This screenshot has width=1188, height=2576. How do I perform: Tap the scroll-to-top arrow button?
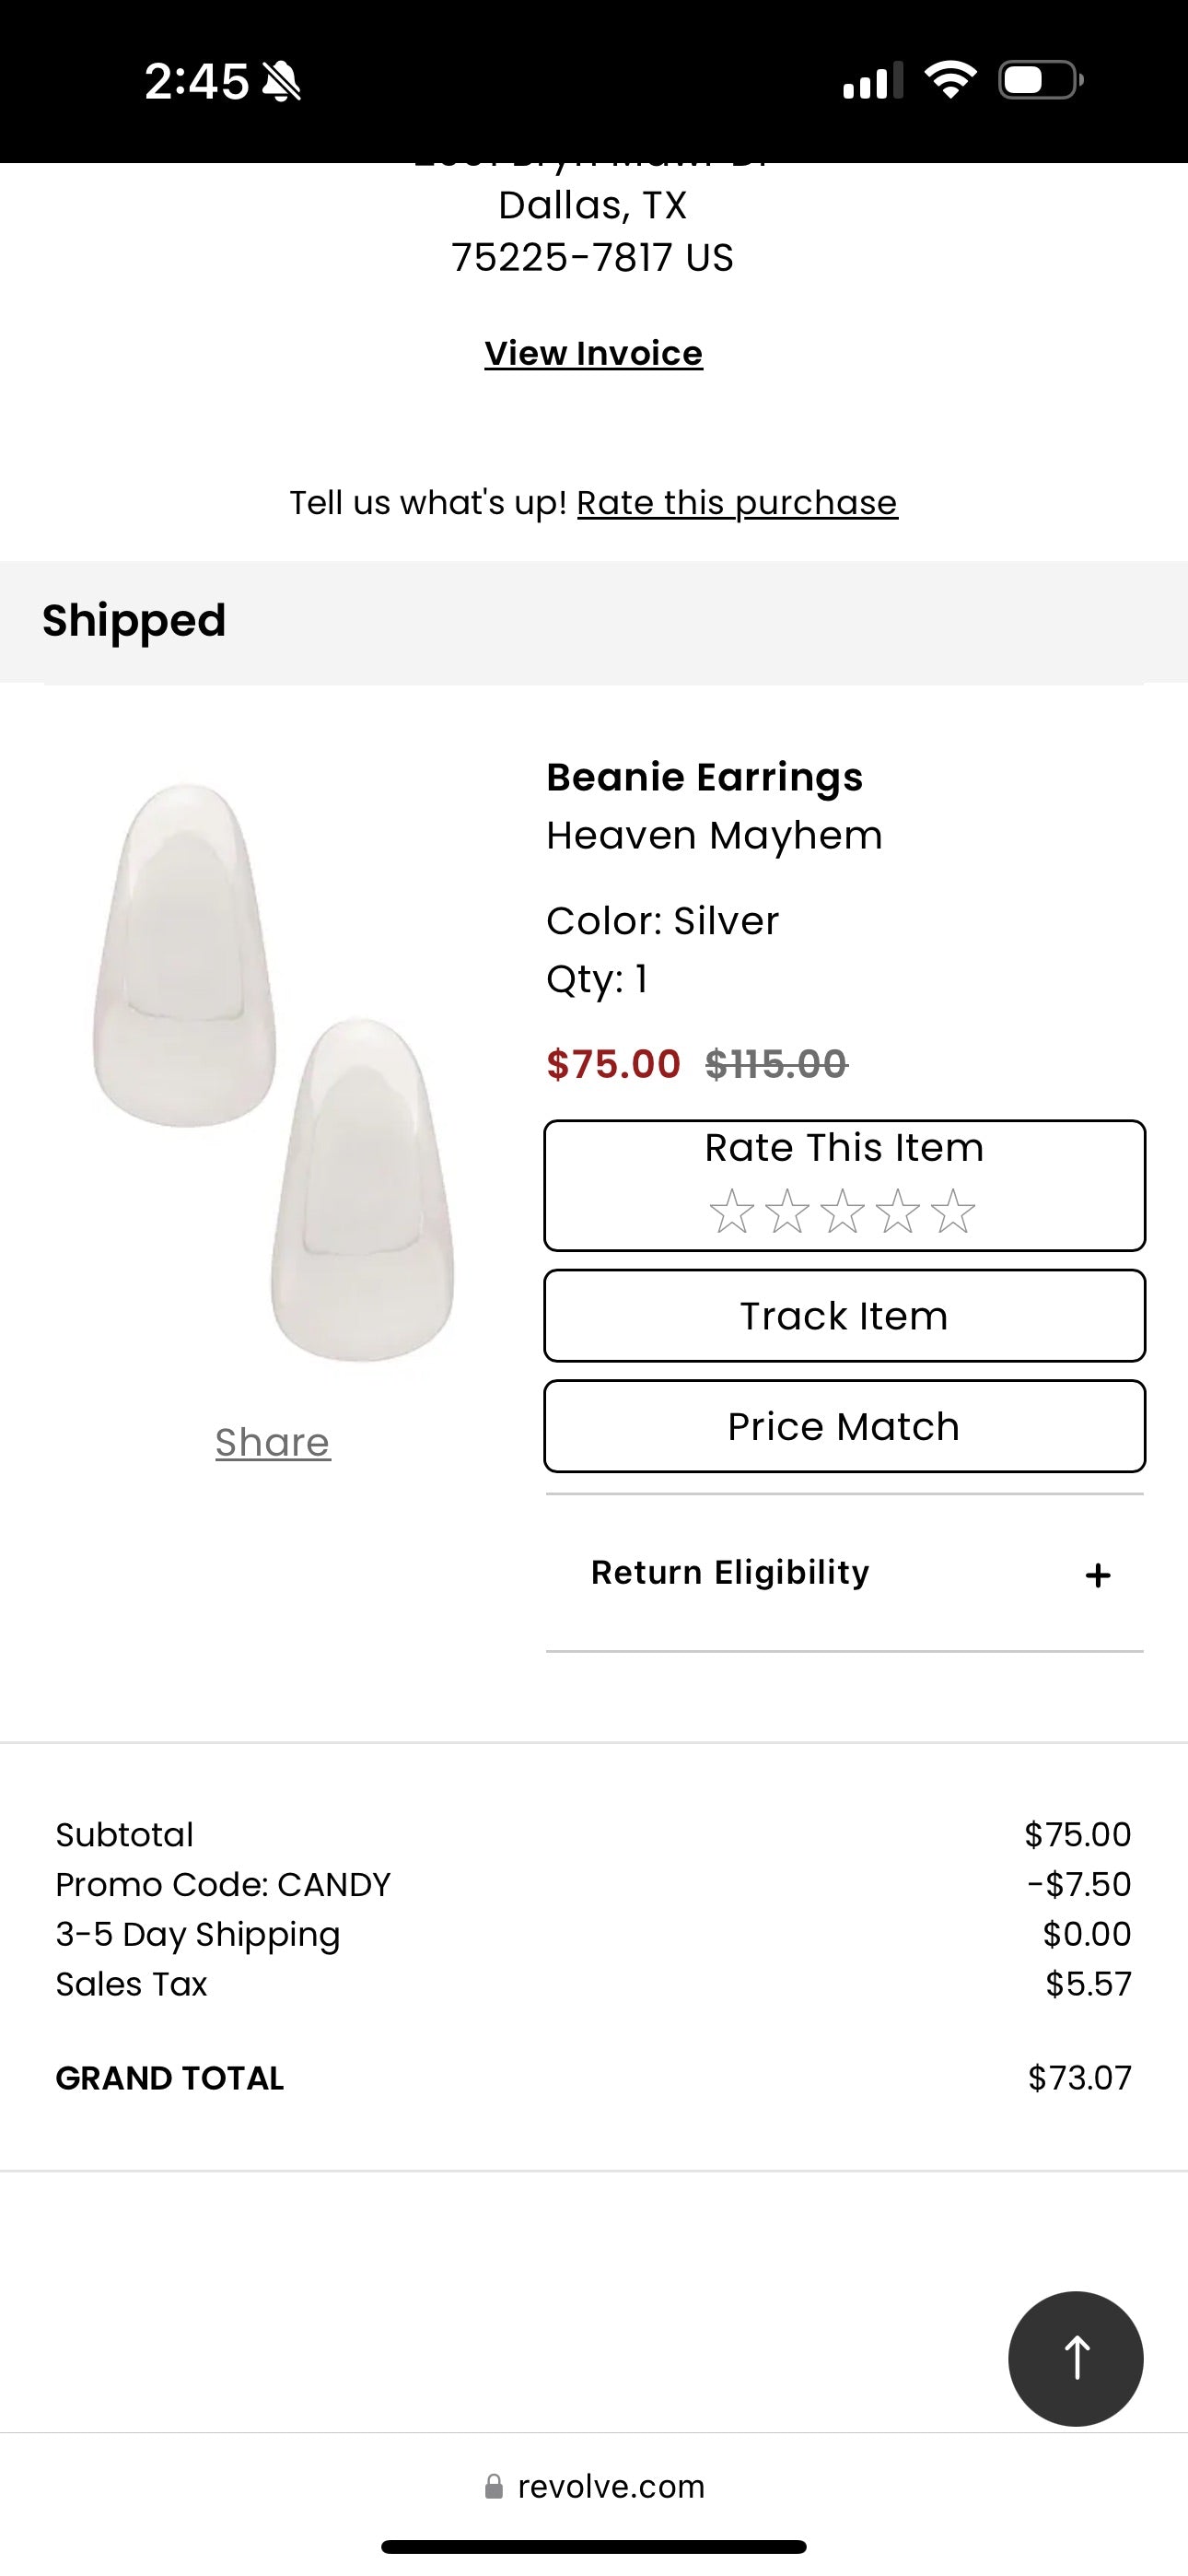point(1075,2358)
